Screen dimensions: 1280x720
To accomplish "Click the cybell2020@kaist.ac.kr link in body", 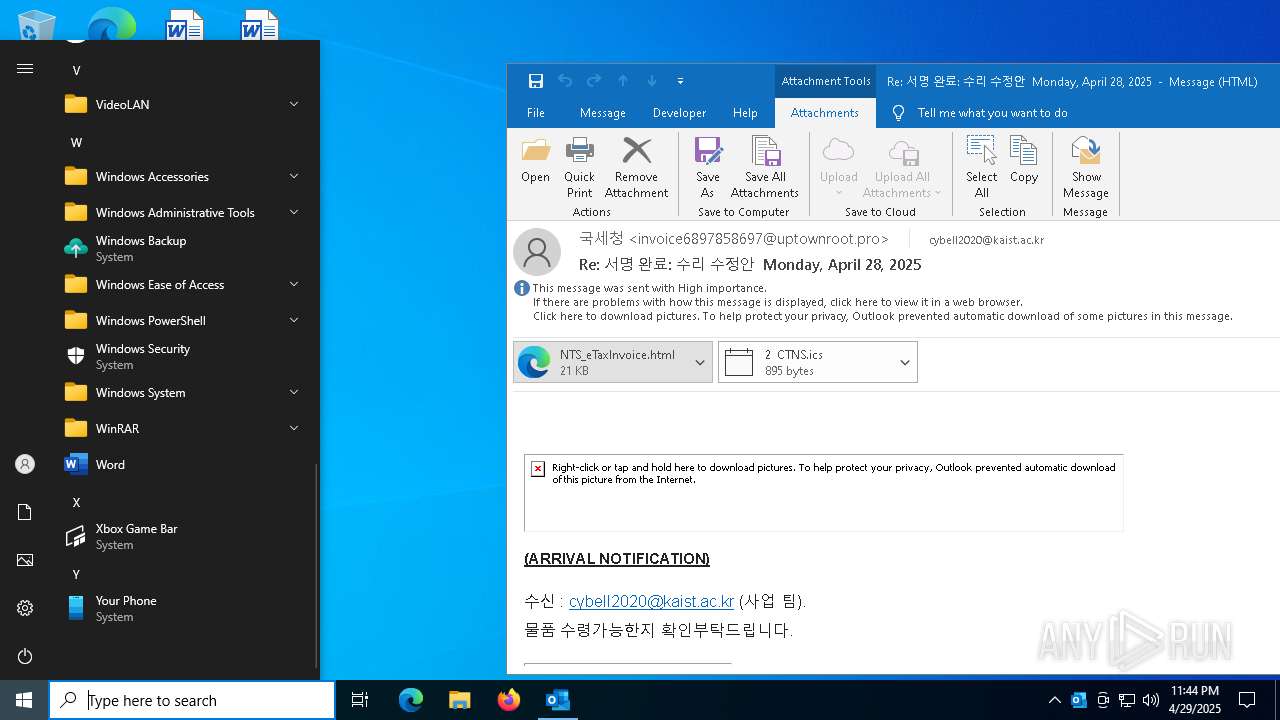I will coord(651,601).
